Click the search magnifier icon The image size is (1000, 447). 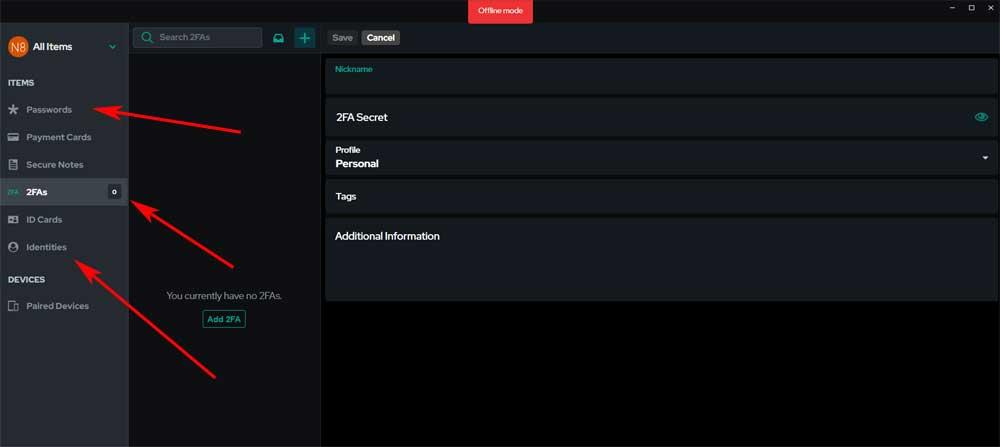pyautogui.click(x=147, y=38)
